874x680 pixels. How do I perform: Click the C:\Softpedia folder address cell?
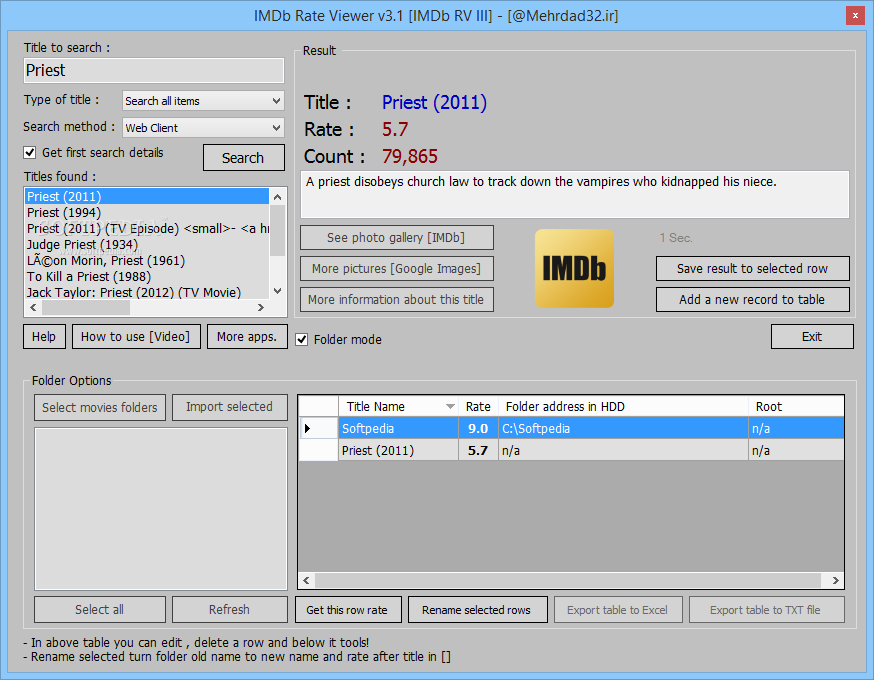click(623, 428)
